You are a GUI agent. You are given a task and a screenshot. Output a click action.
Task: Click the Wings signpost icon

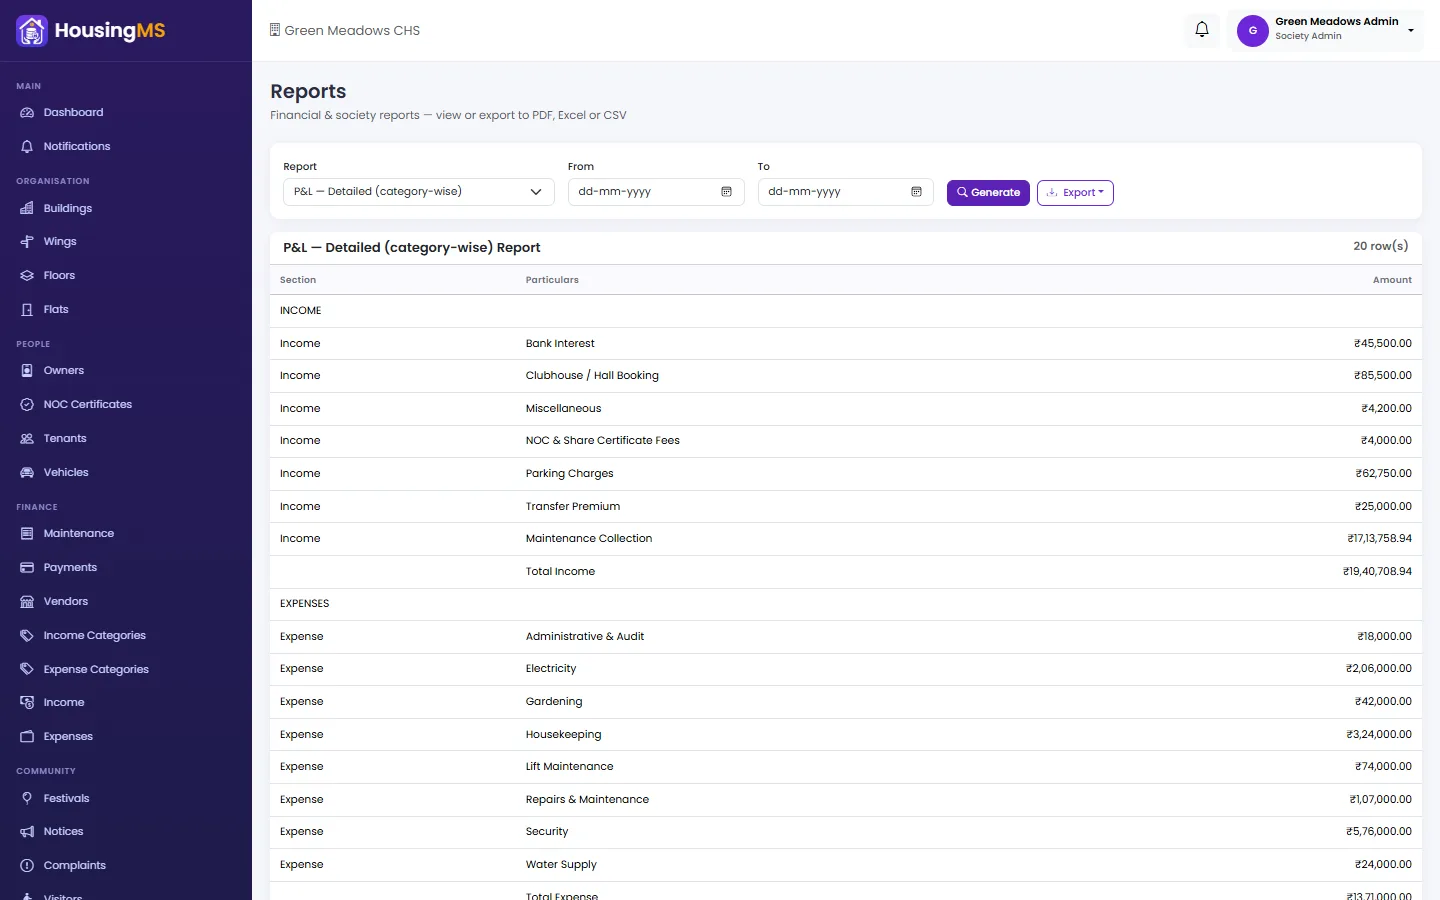(27, 242)
